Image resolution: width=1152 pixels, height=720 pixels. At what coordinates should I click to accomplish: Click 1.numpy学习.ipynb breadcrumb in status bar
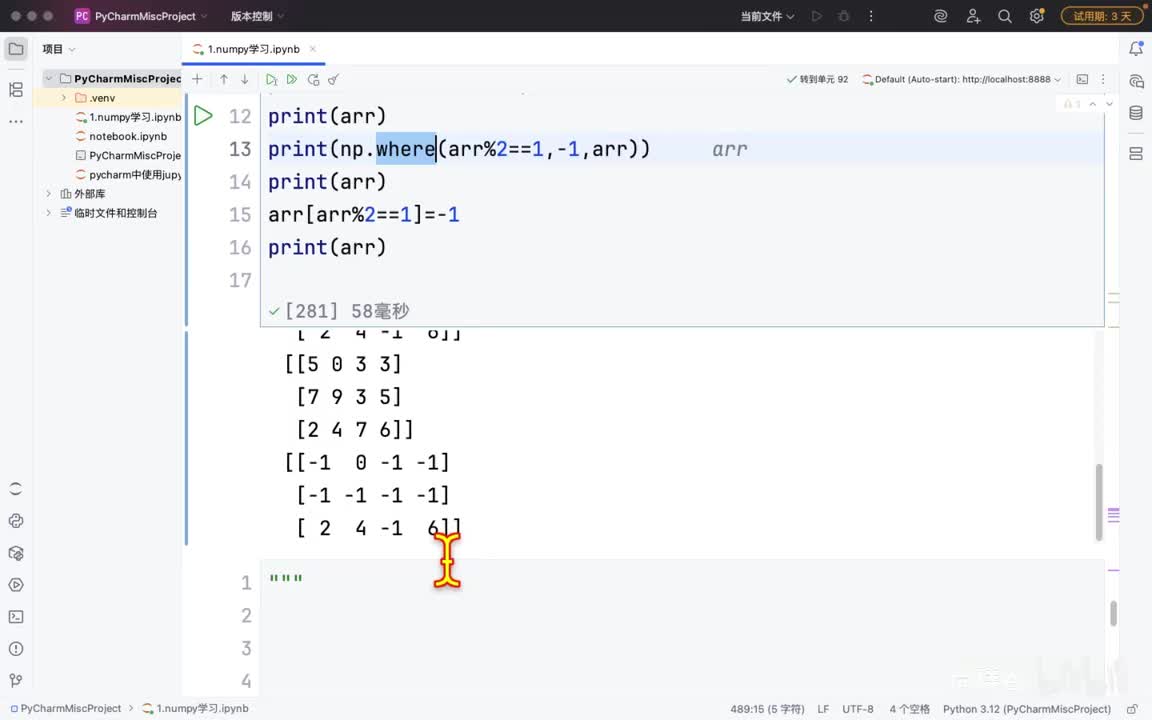coord(195,708)
